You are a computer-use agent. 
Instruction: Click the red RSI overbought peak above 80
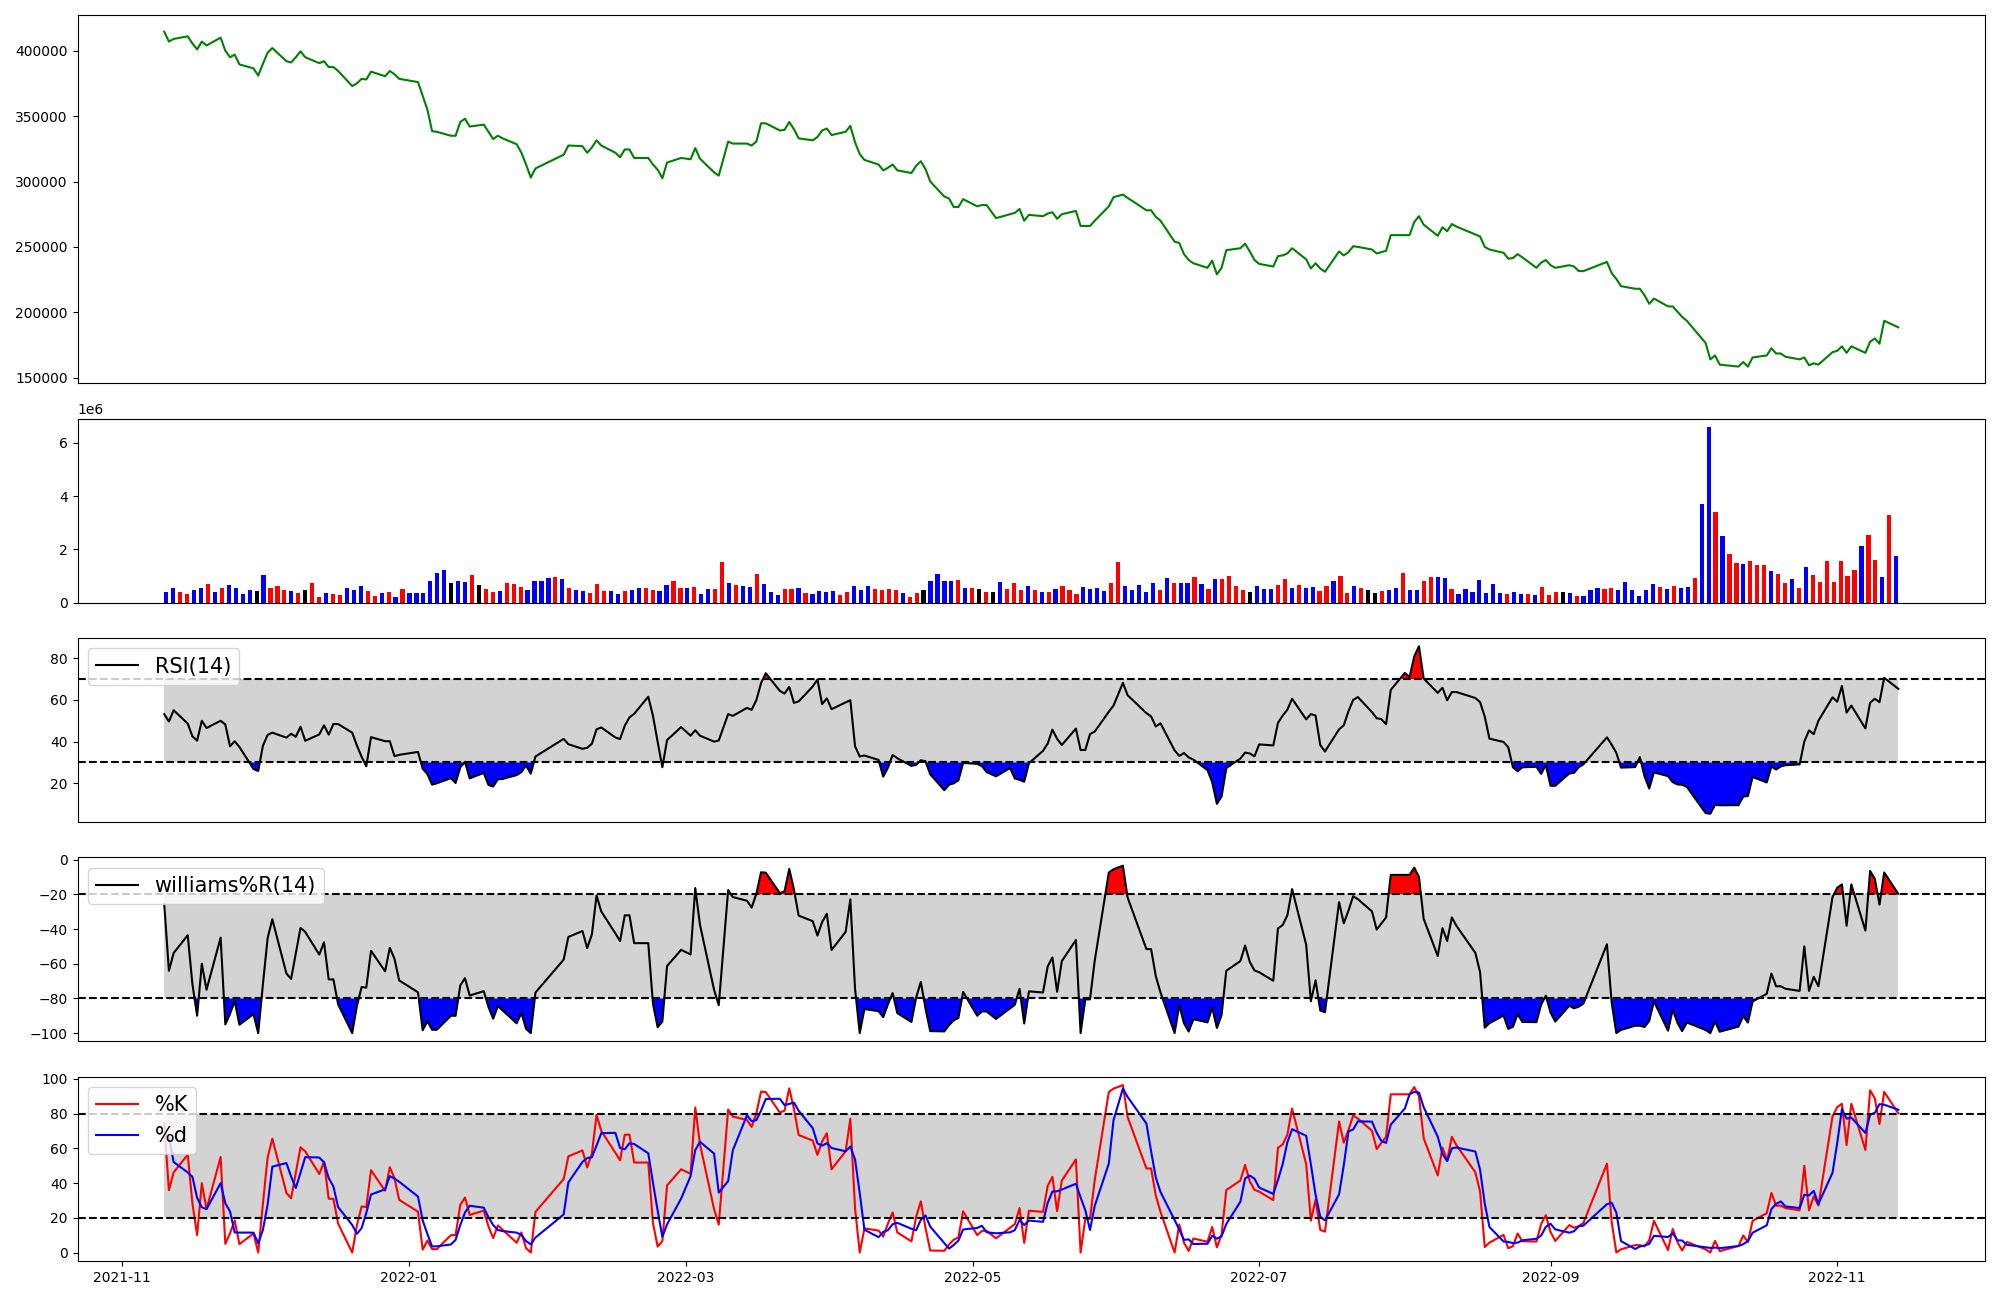tap(1416, 666)
